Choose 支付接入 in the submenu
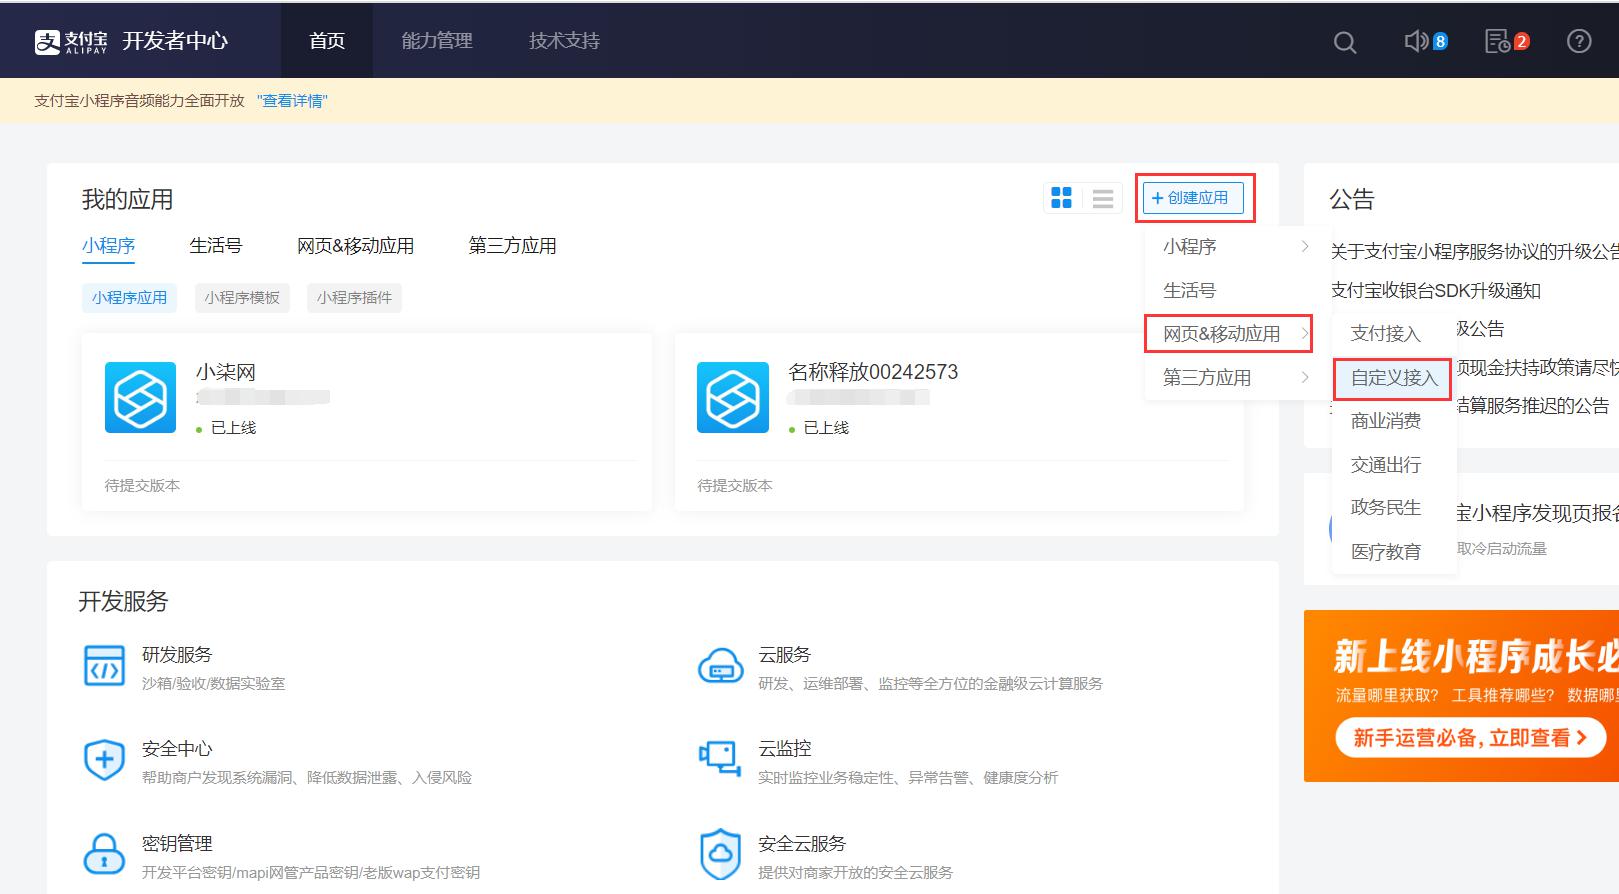Image resolution: width=1619 pixels, height=894 pixels. coord(1394,334)
